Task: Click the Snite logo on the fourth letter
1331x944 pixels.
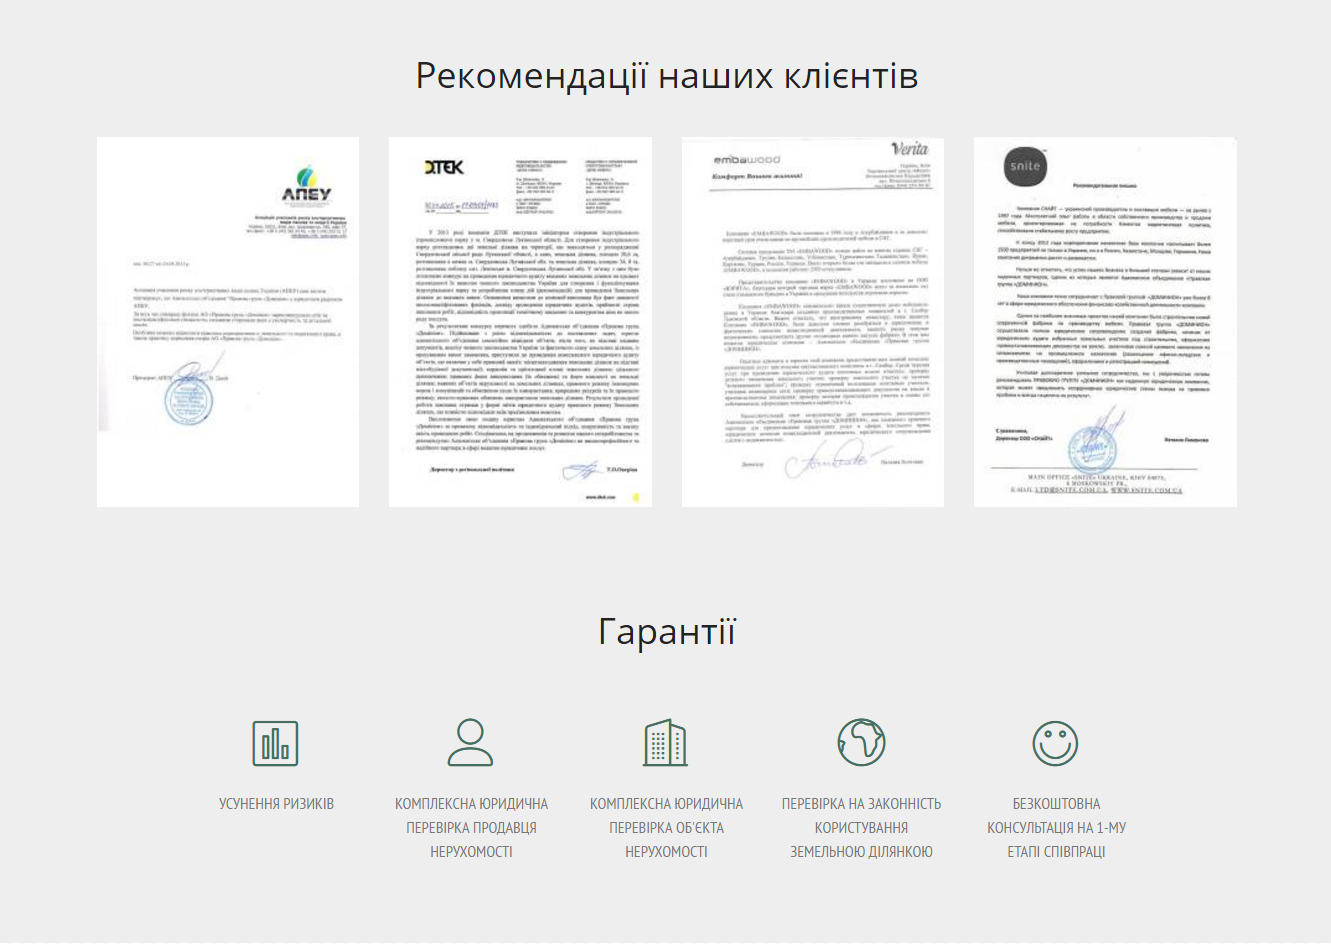Action: click(x=1024, y=167)
